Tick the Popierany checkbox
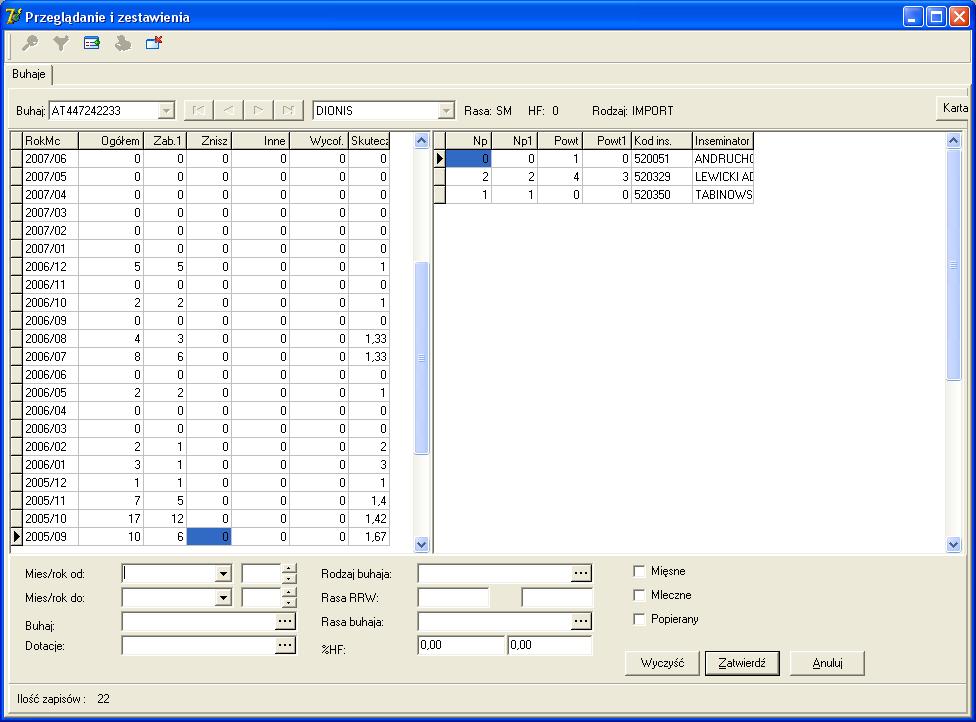This screenshot has width=976, height=722. pyautogui.click(x=639, y=619)
